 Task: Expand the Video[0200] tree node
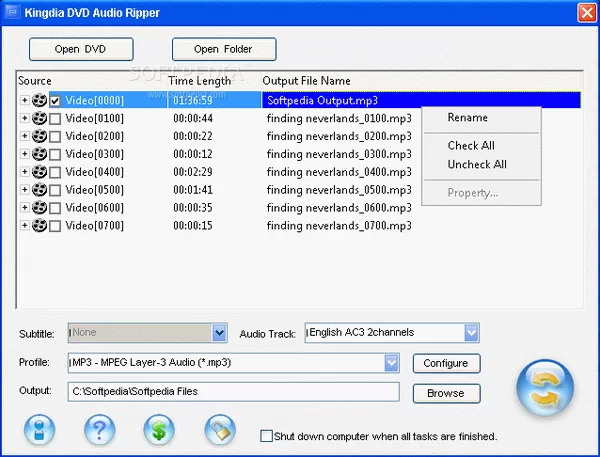tap(24, 136)
